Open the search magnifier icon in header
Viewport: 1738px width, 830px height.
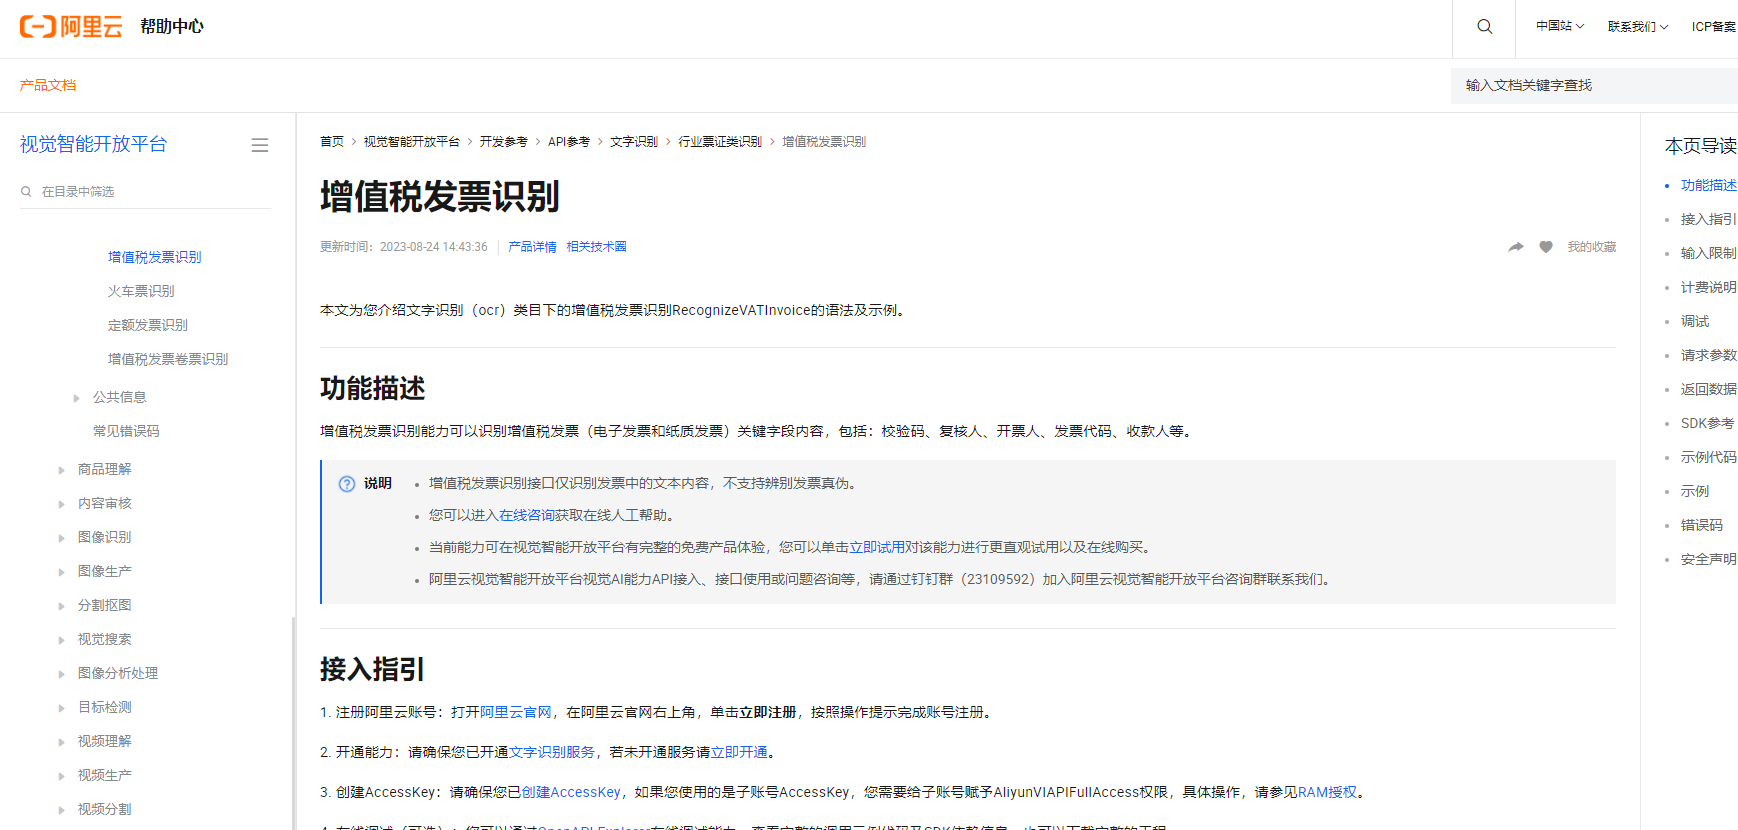(1485, 27)
